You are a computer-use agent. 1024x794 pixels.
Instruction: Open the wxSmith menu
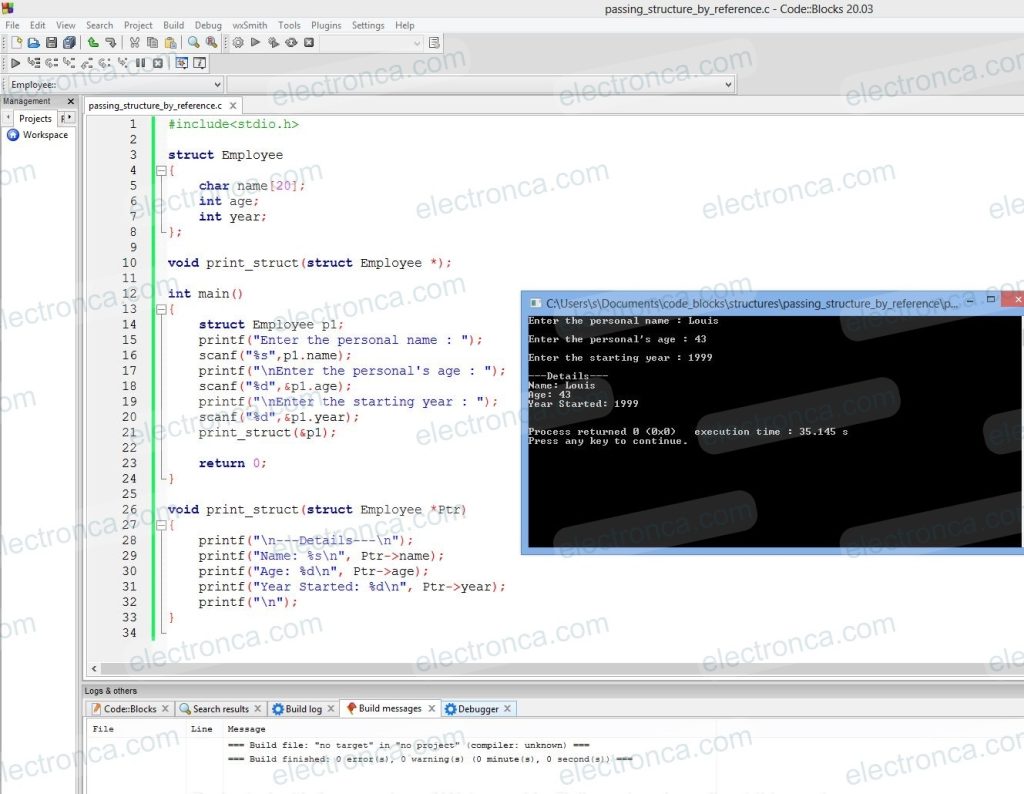click(249, 25)
